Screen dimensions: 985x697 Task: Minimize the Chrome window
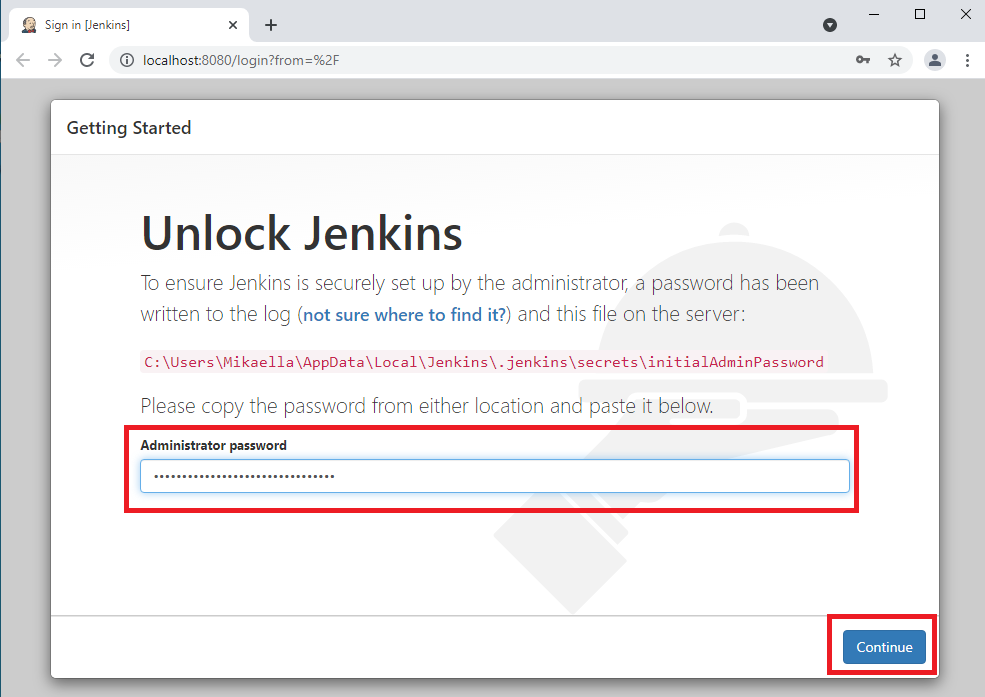[x=874, y=14]
